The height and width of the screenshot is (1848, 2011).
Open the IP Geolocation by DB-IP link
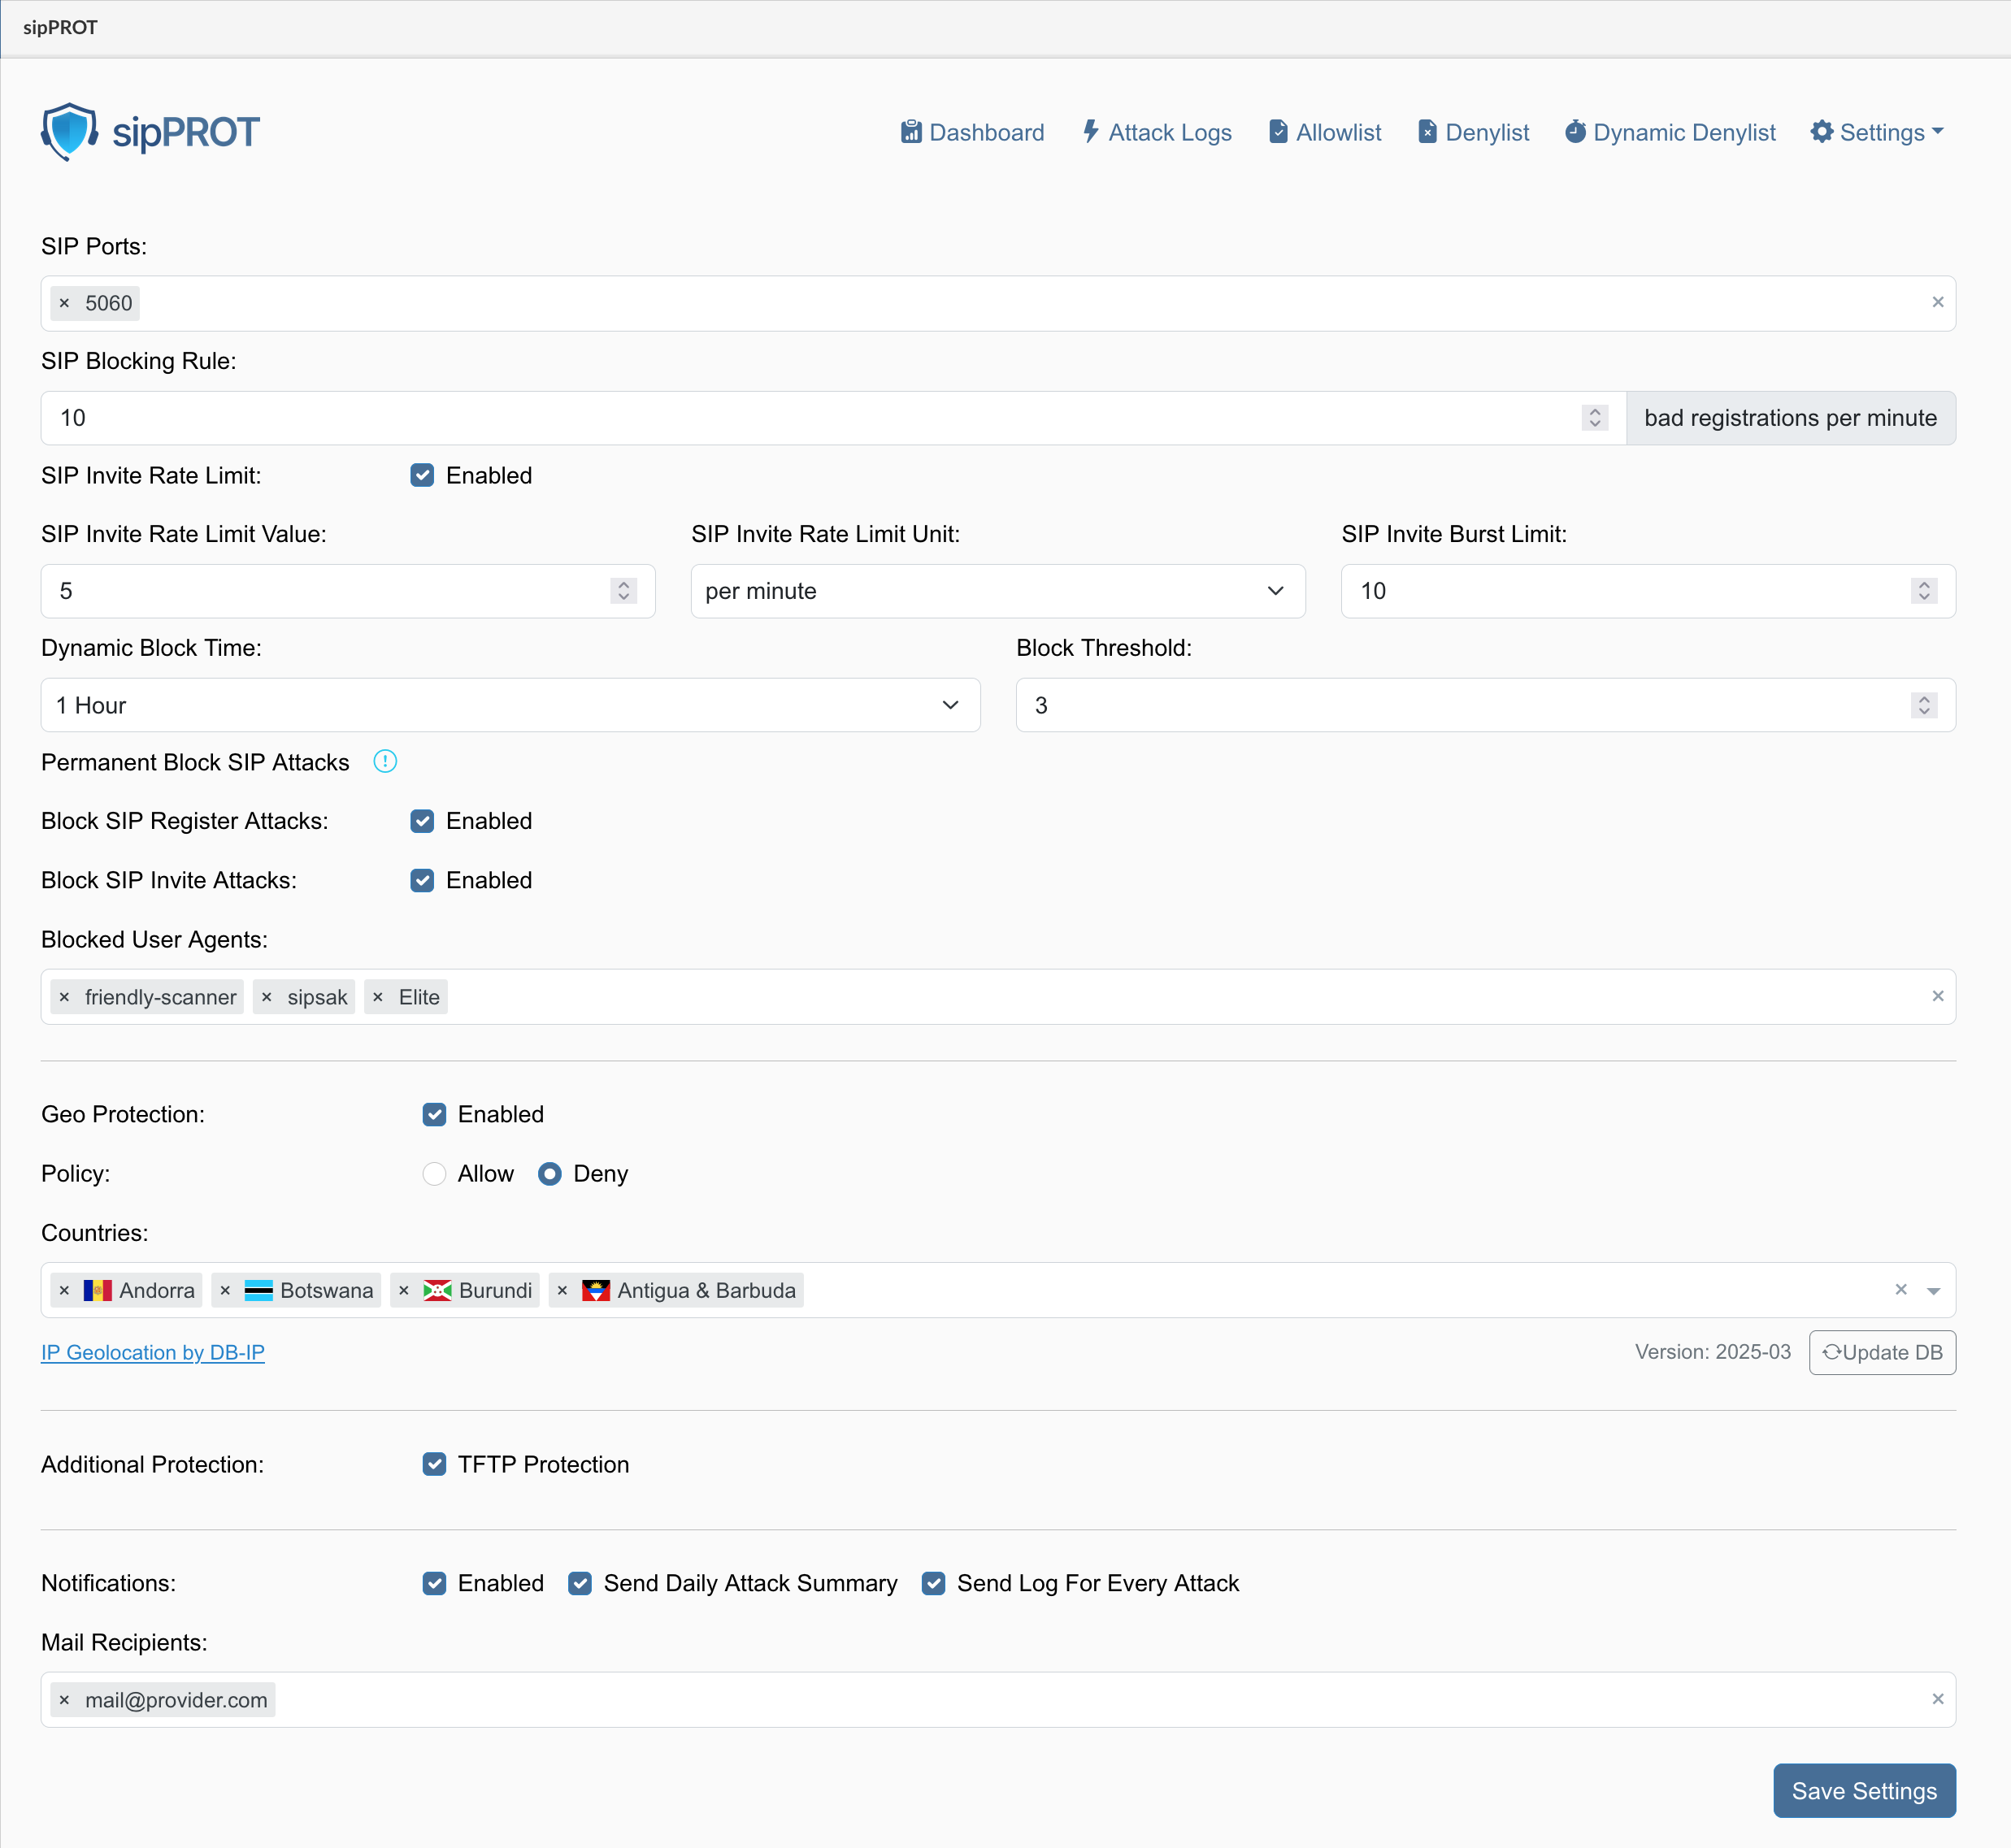tap(153, 1352)
